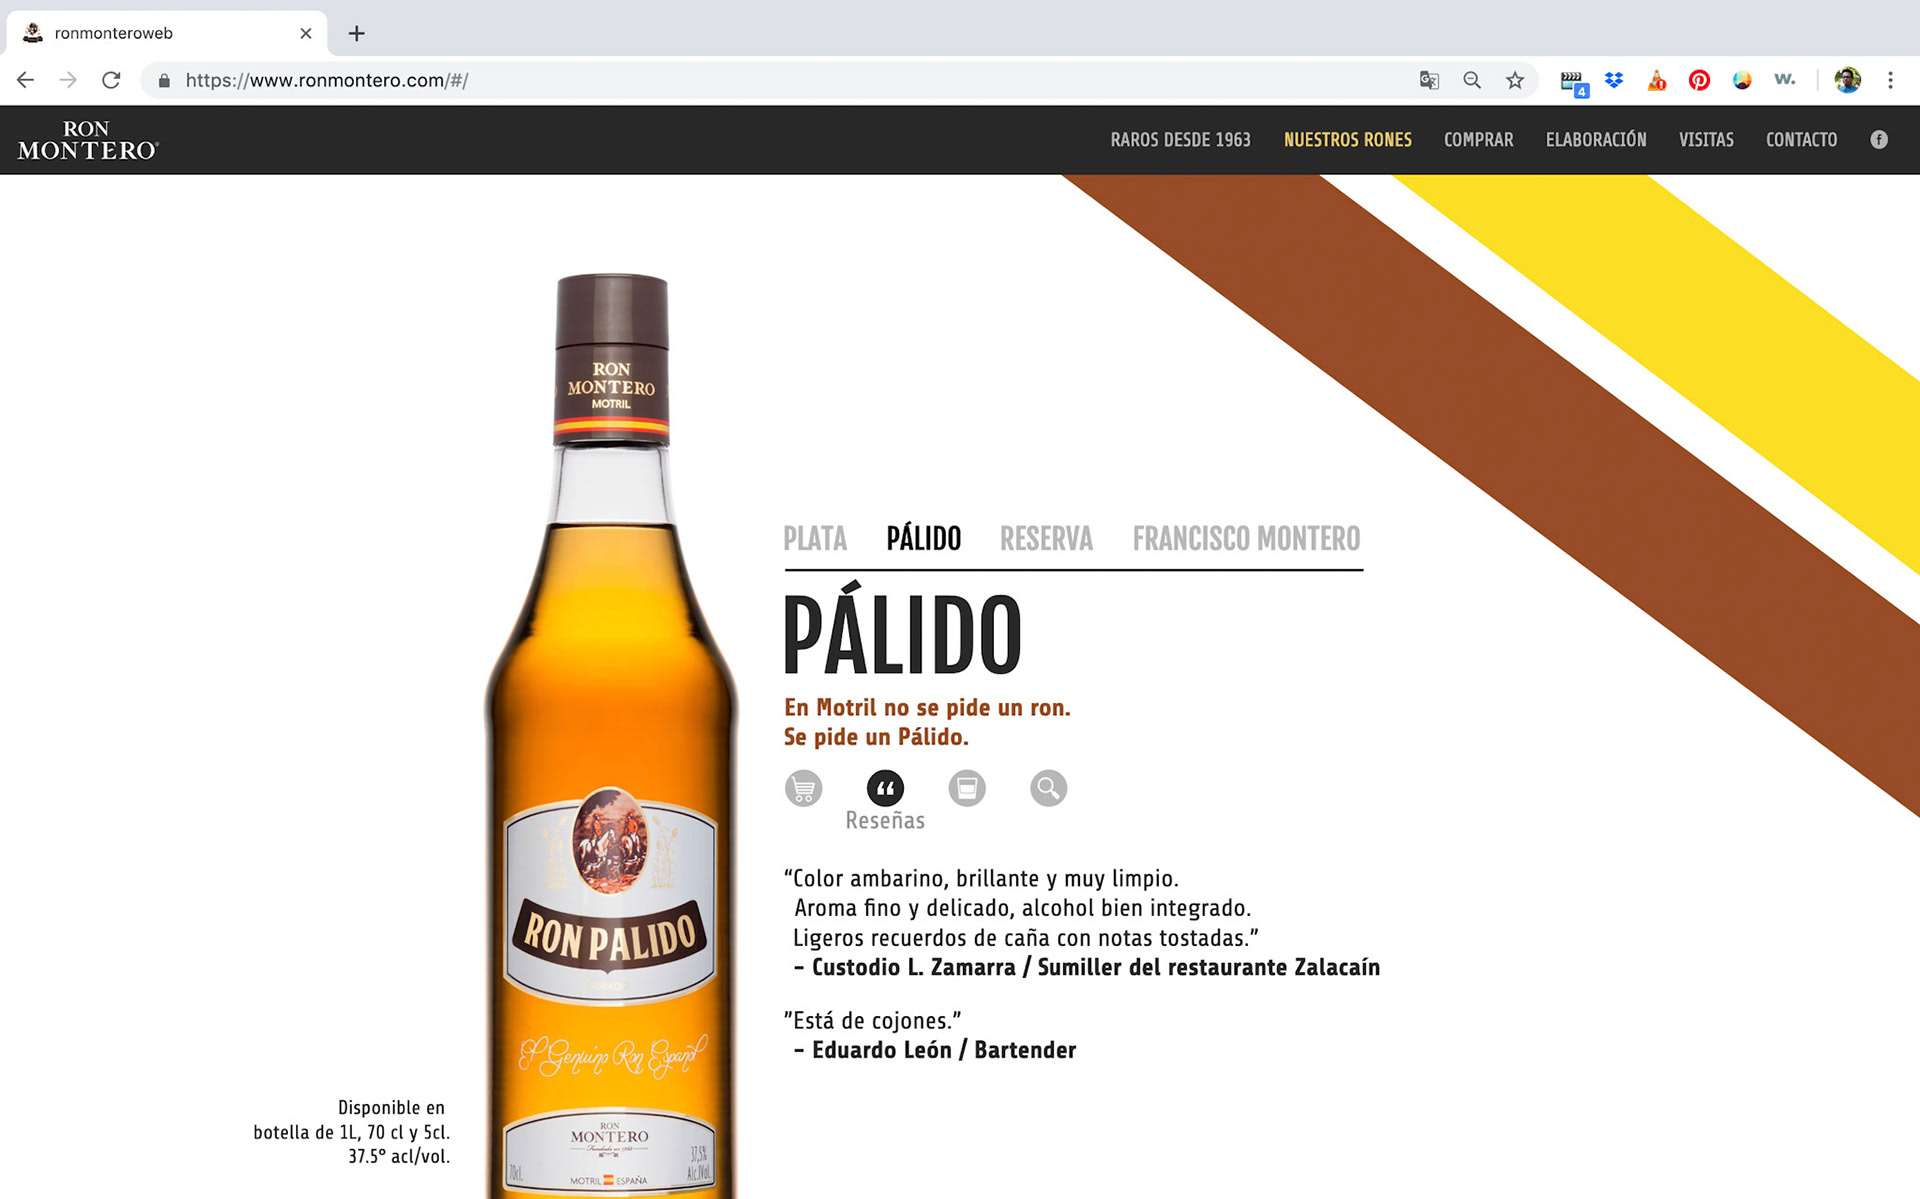The width and height of the screenshot is (1920, 1199).
Task: Click the zoom magnifier icon in address bar
Action: pyautogui.click(x=1472, y=80)
